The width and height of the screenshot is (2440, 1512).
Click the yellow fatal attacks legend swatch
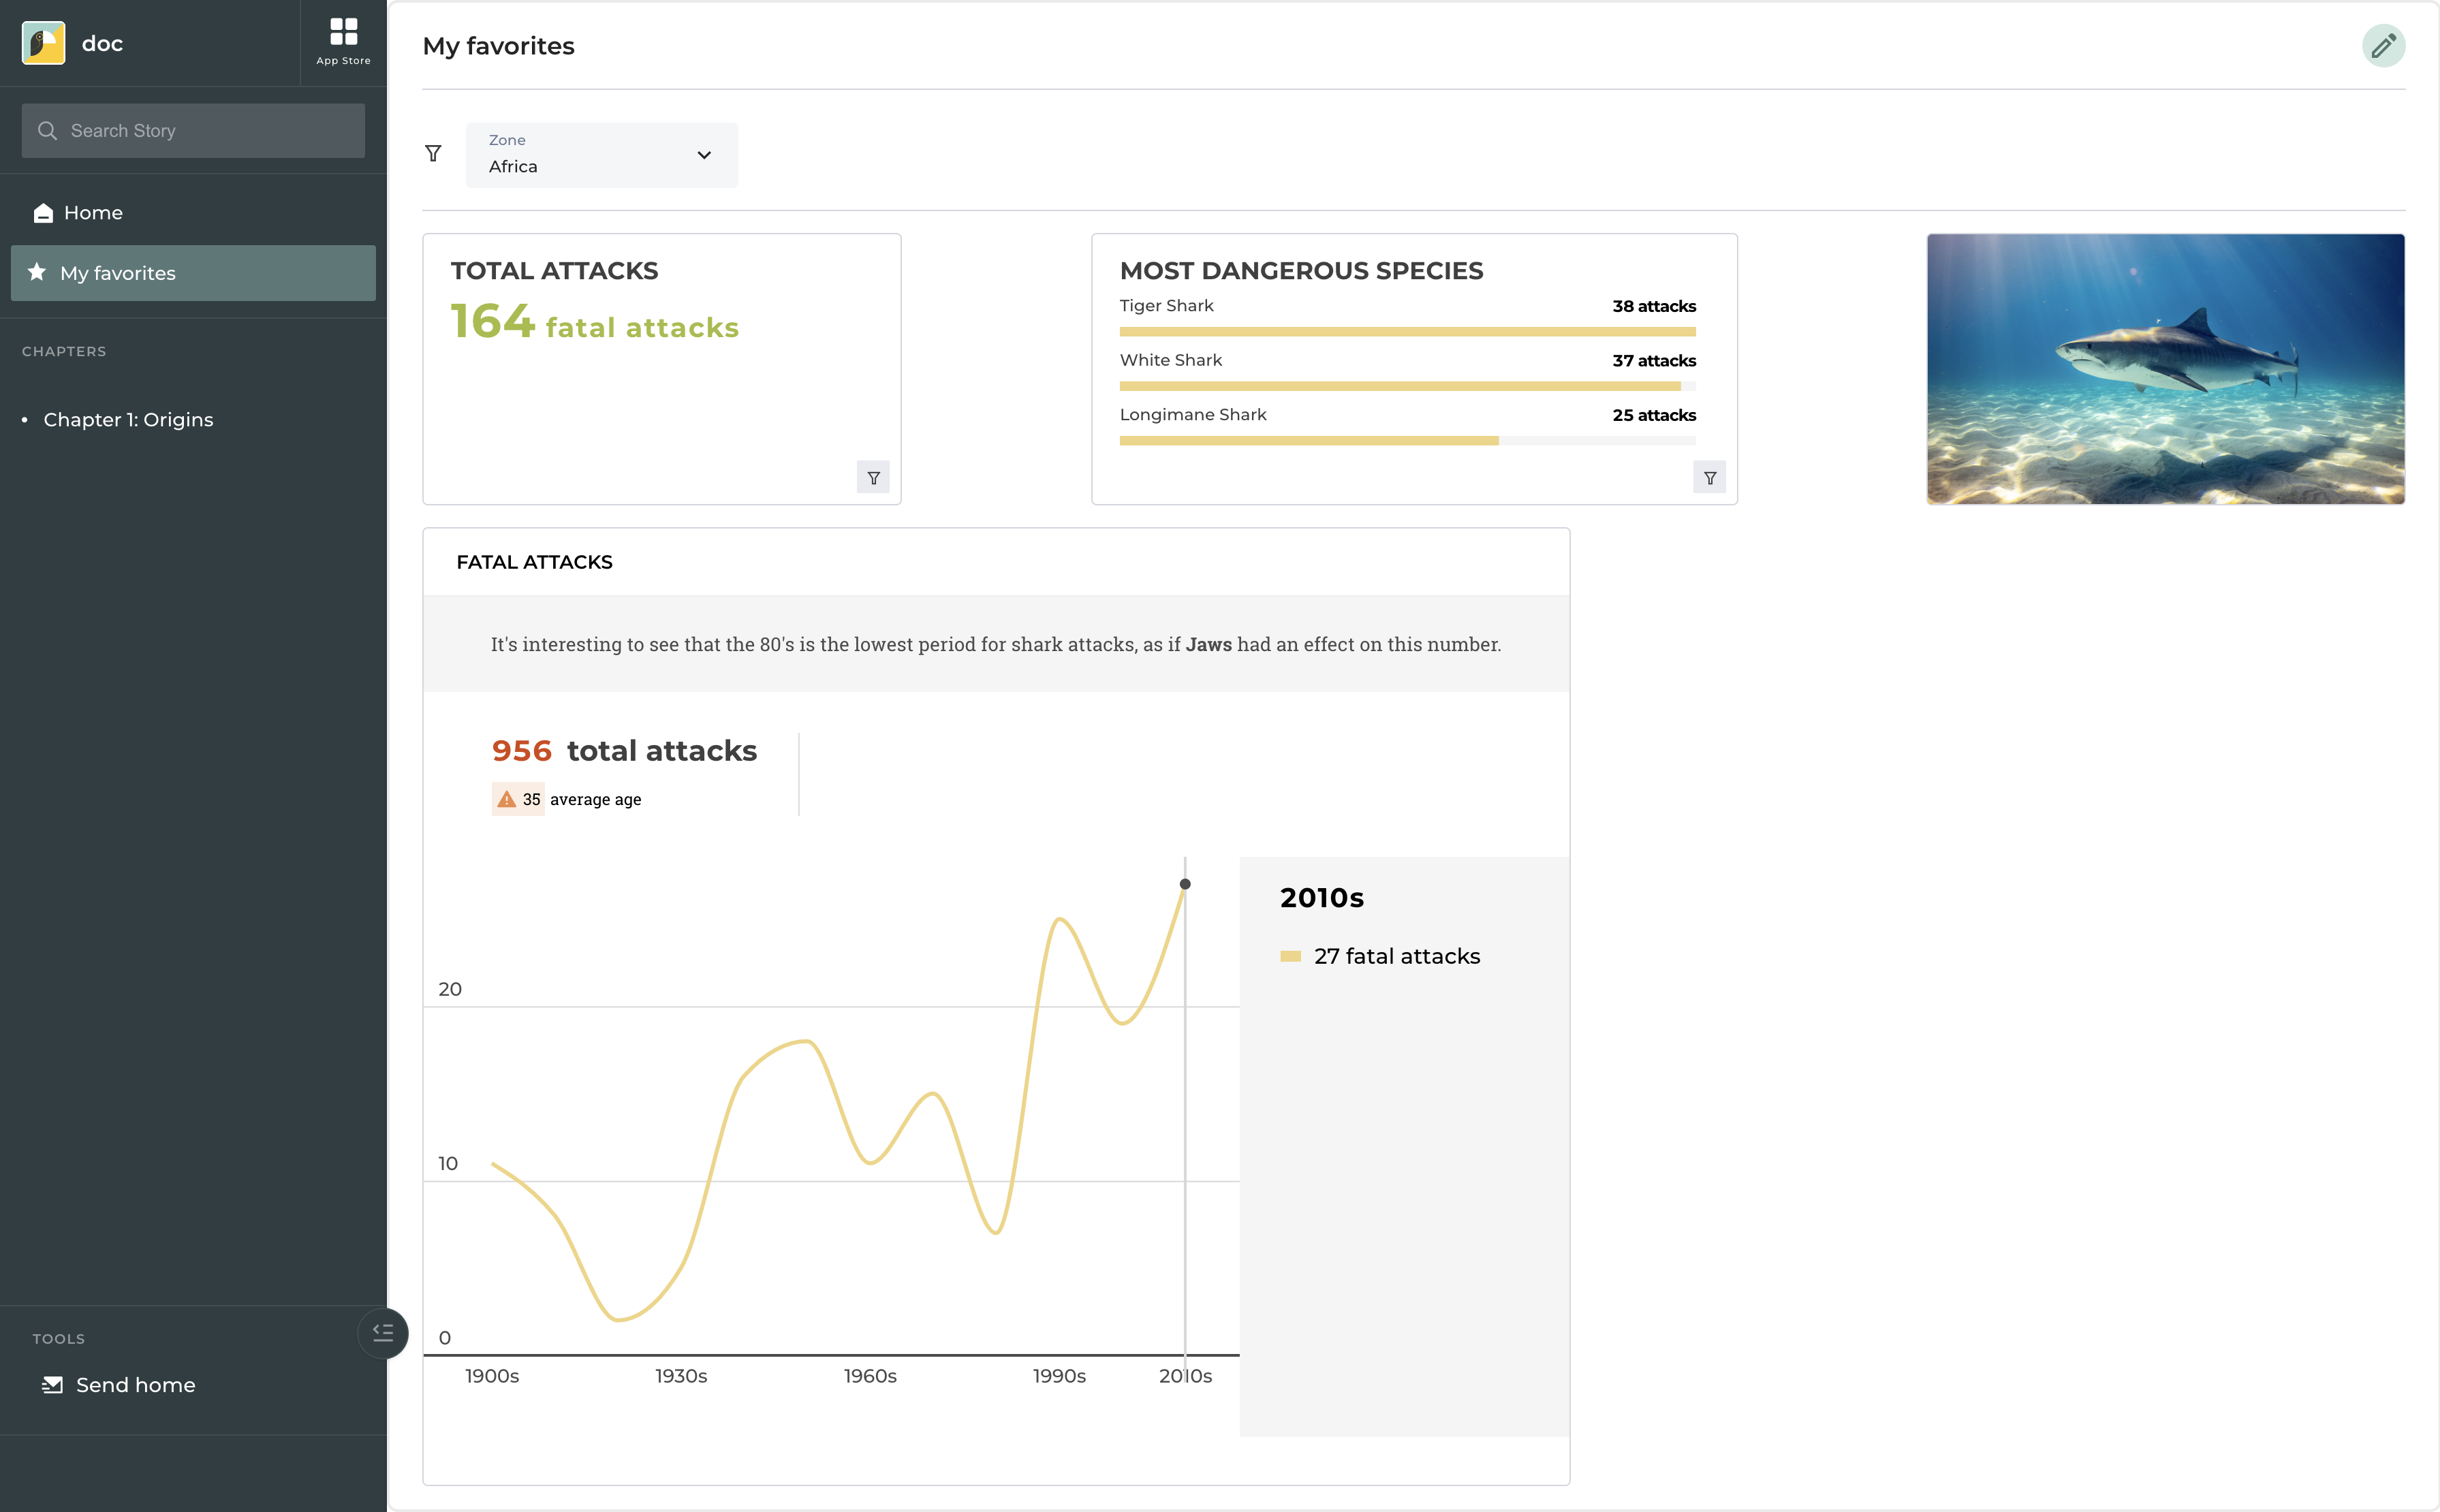click(x=1290, y=957)
